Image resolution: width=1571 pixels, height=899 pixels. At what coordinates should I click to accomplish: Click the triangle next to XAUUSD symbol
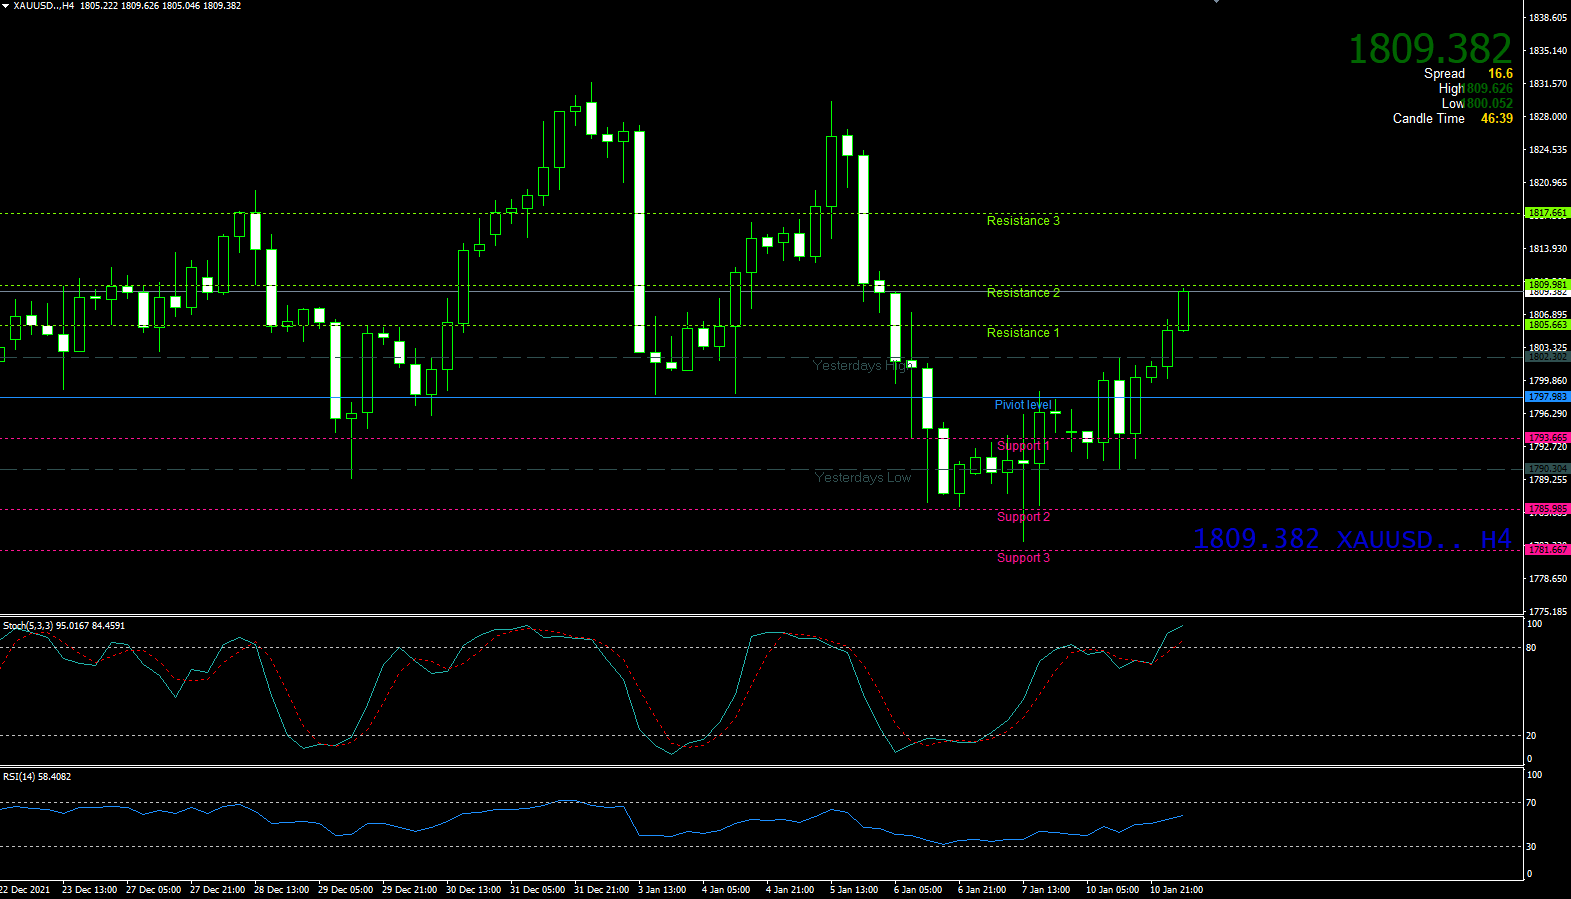(5, 6)
